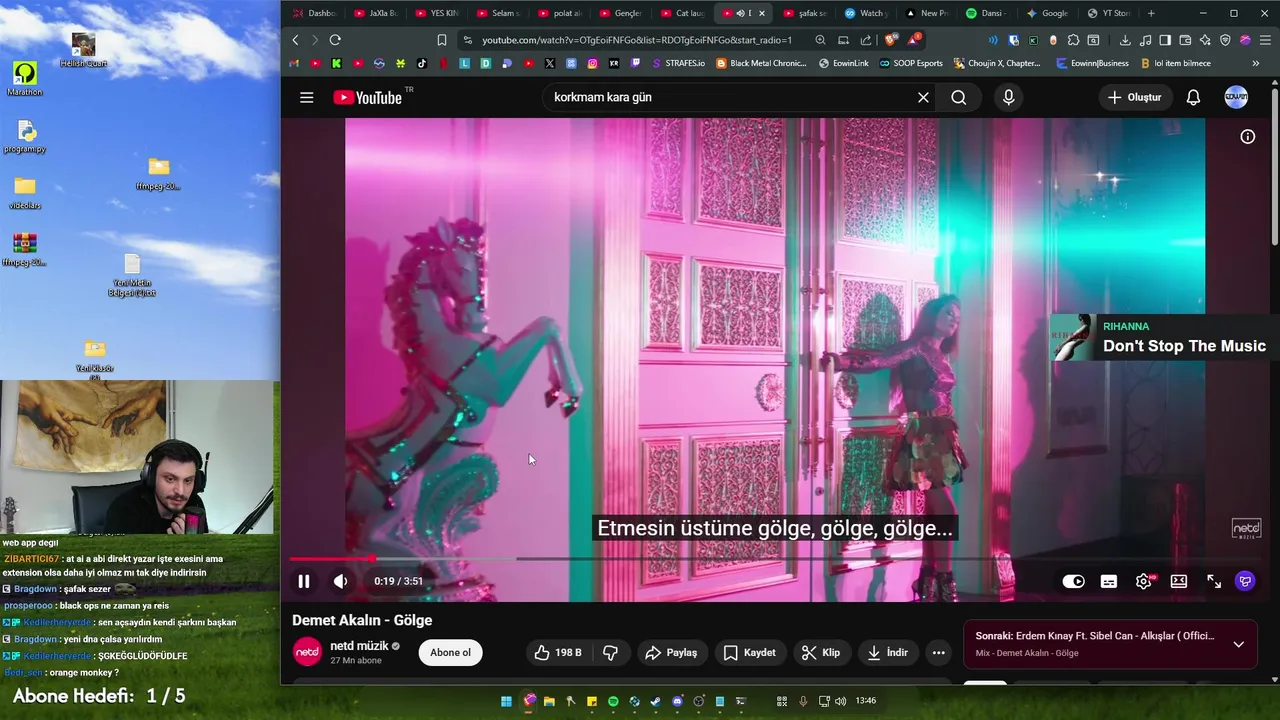Click the magnifier search button
The image size is (1280, 720).
[x=959, y=97]
